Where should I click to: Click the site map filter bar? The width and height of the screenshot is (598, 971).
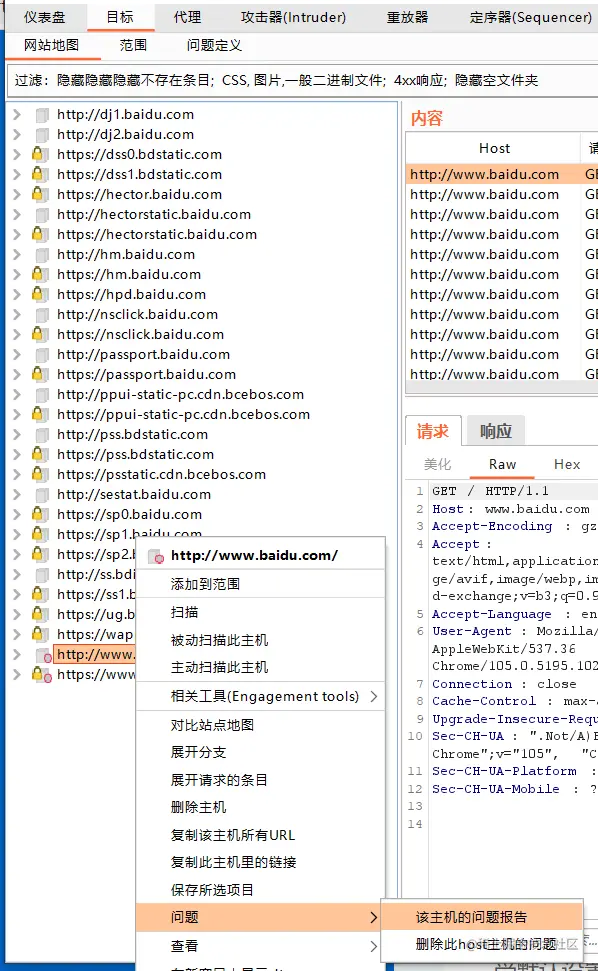pyautogui.click(x=303, y=81)
